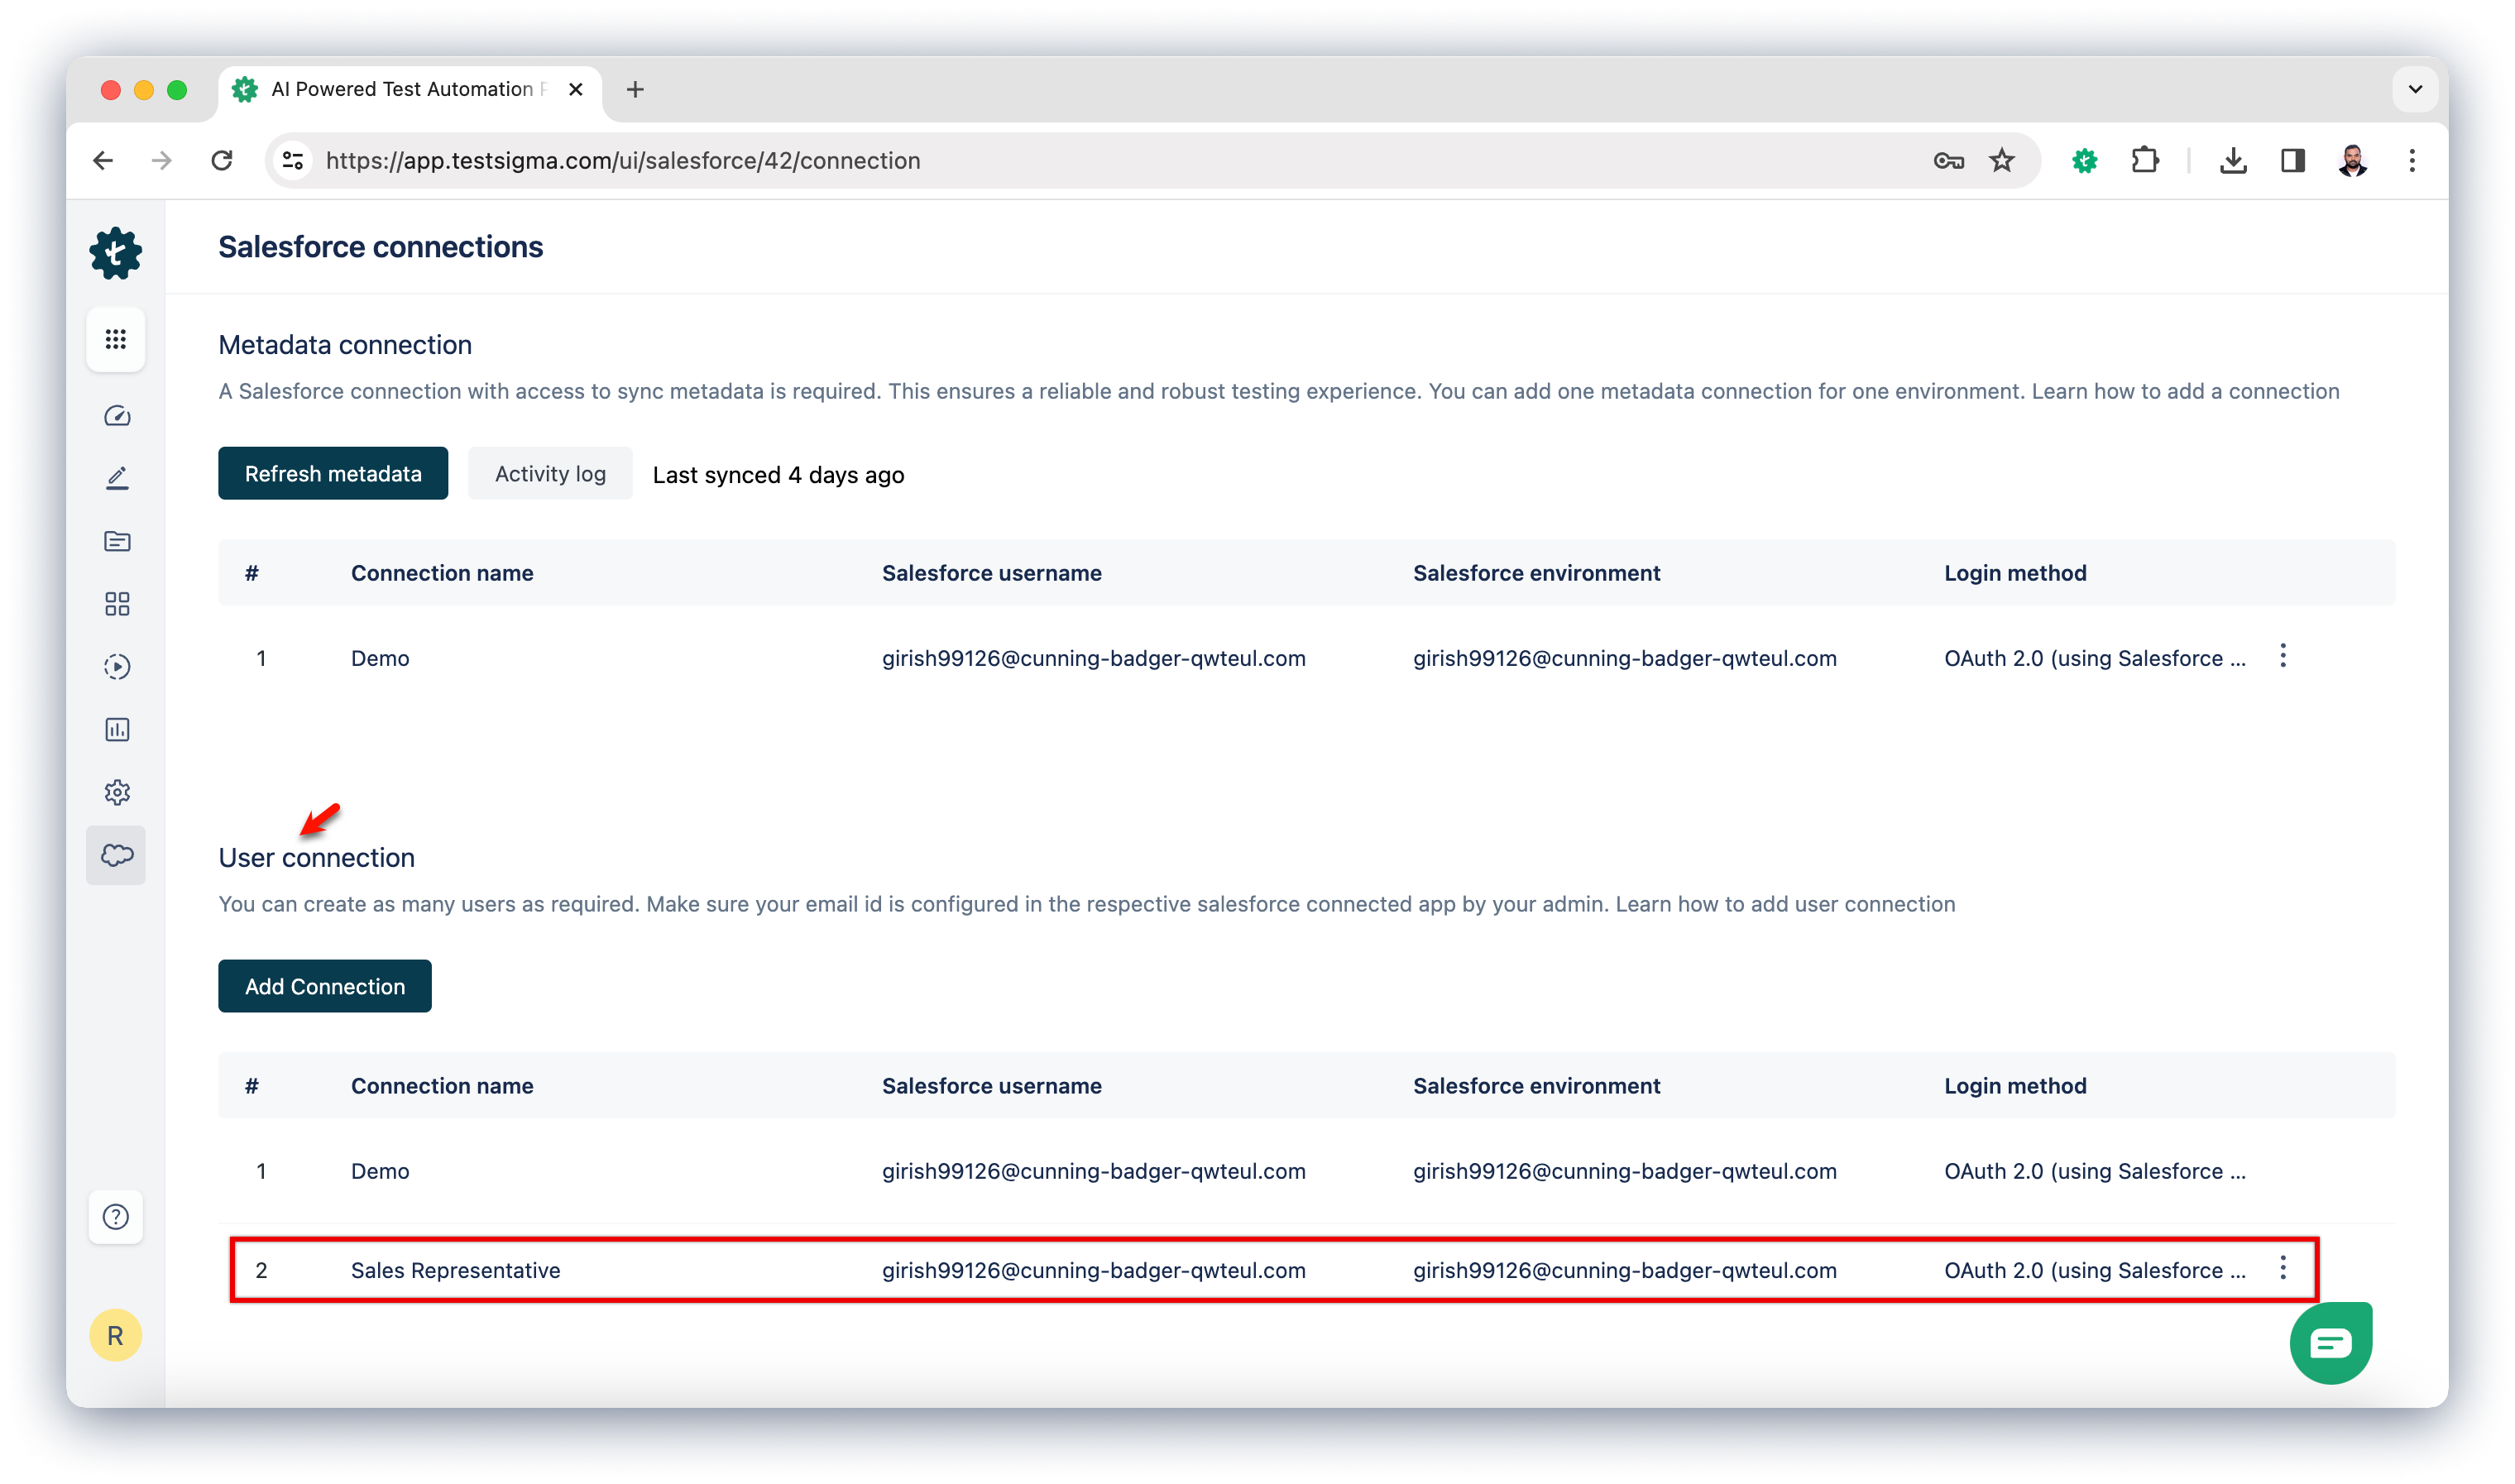Click the browser favorites/star icon
This screenshot has width=2515, height=1484.
point(2001,160)
